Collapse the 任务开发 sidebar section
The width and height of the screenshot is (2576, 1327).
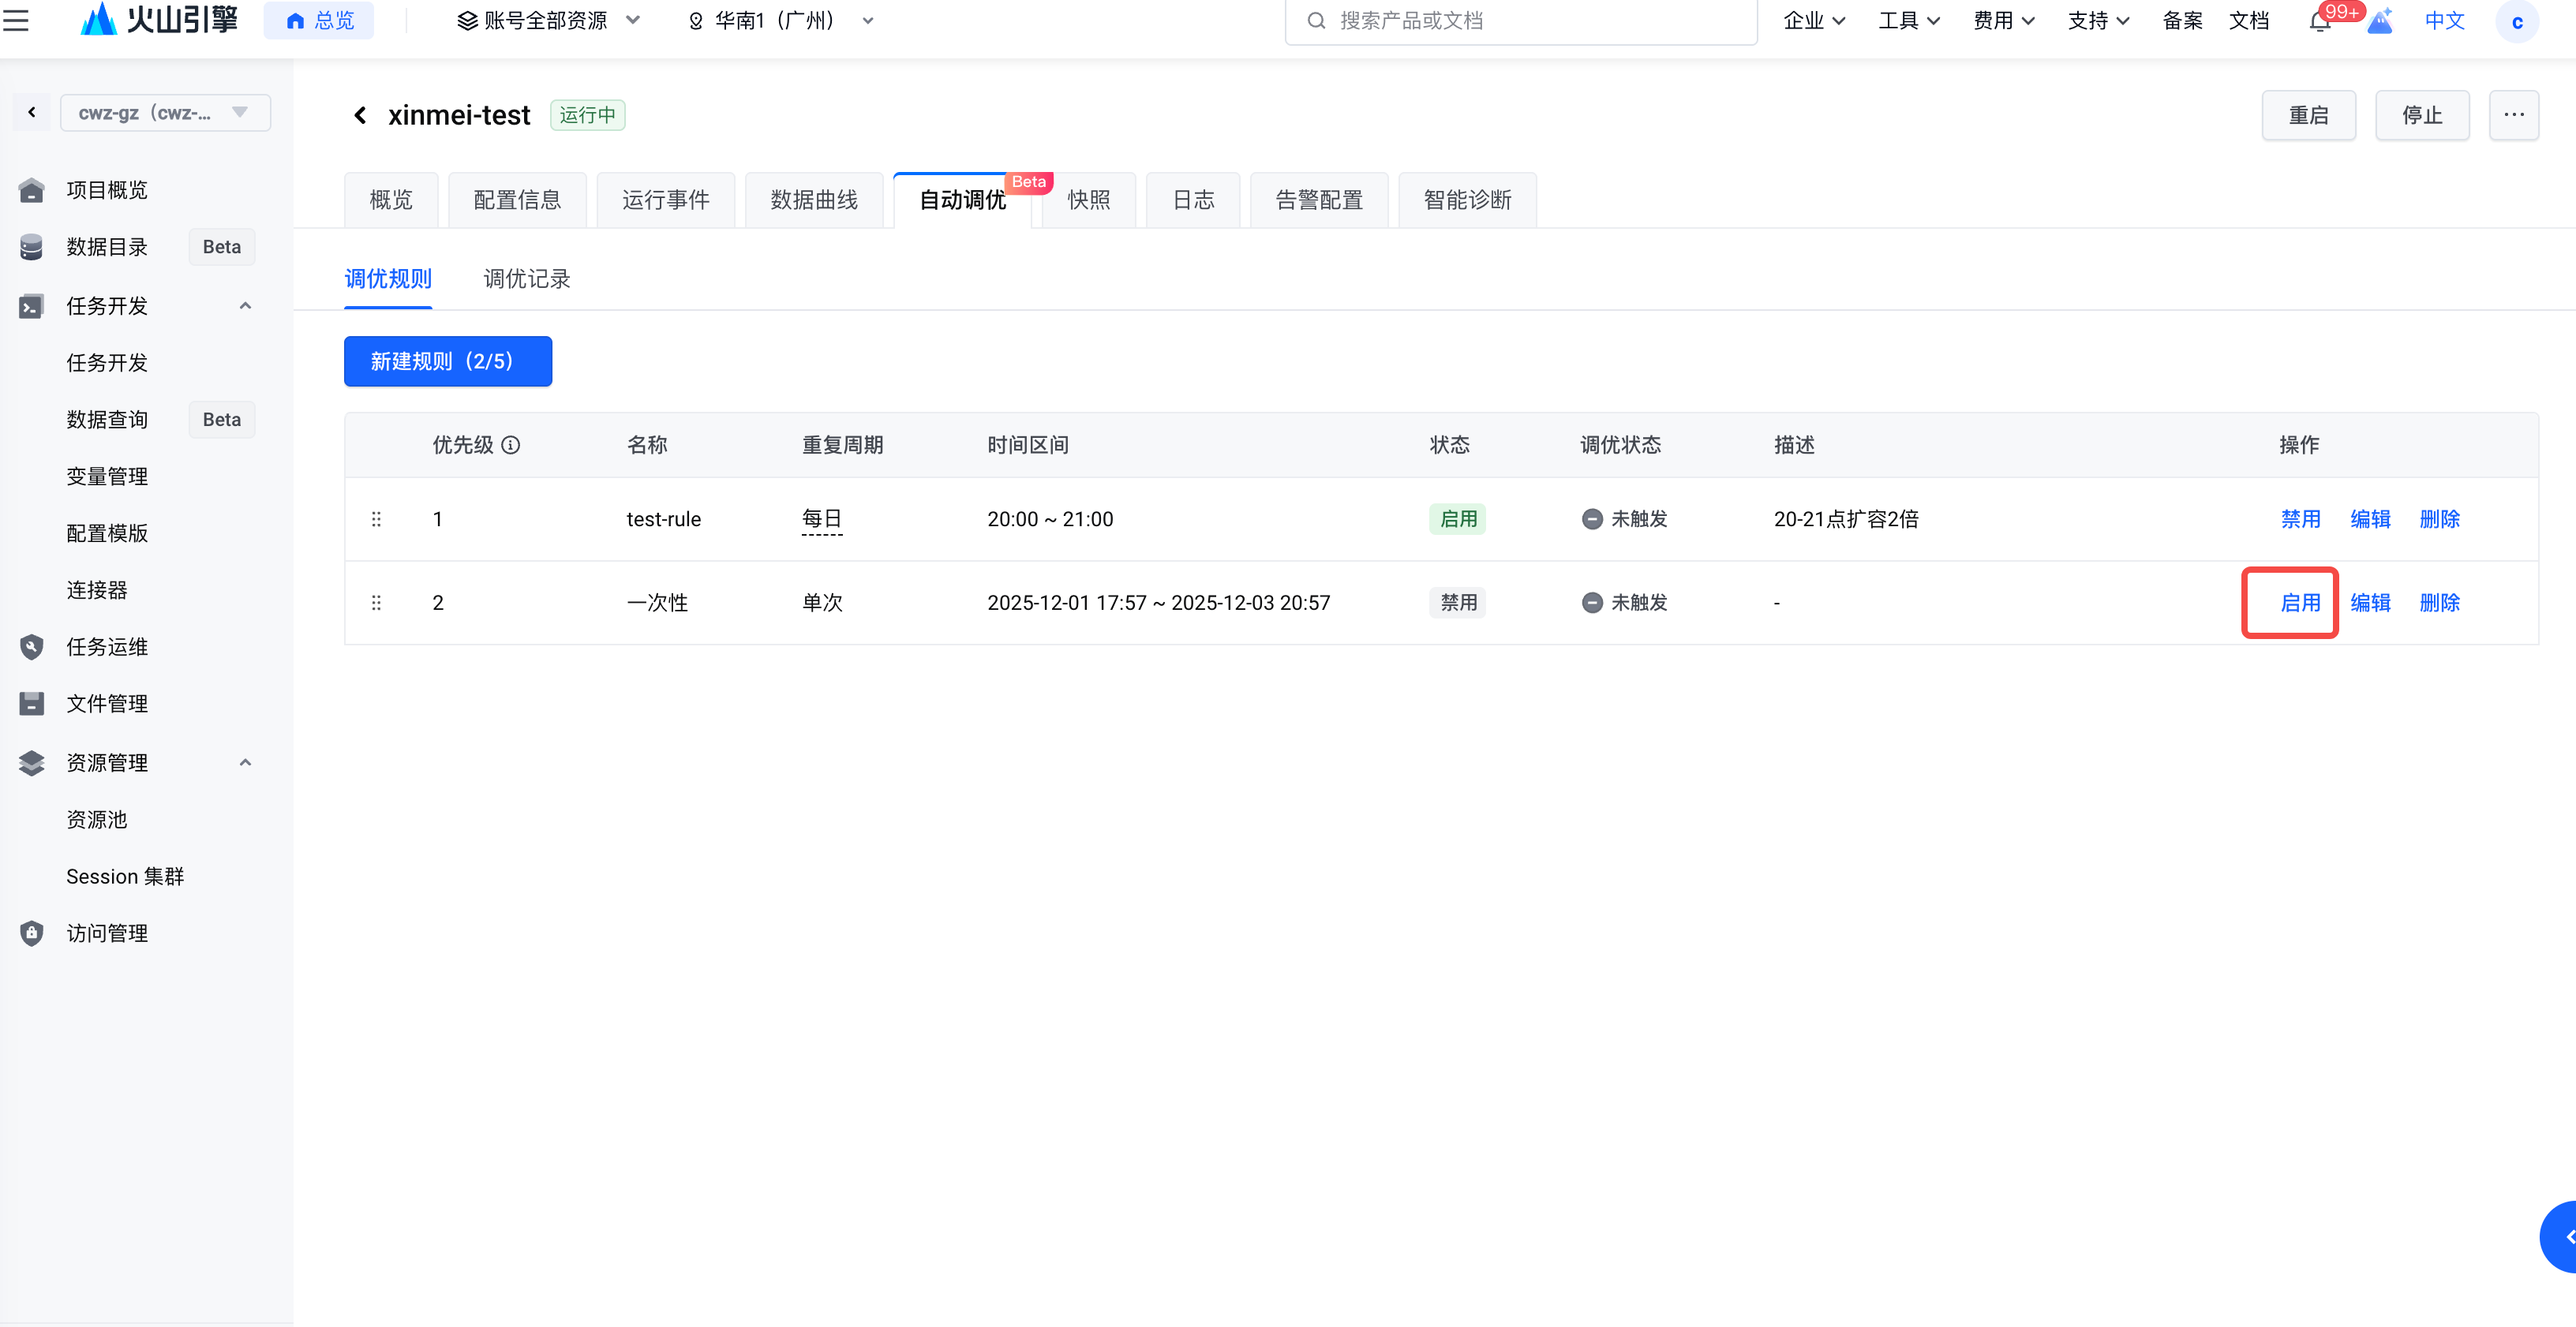click(x=245, y=306)
